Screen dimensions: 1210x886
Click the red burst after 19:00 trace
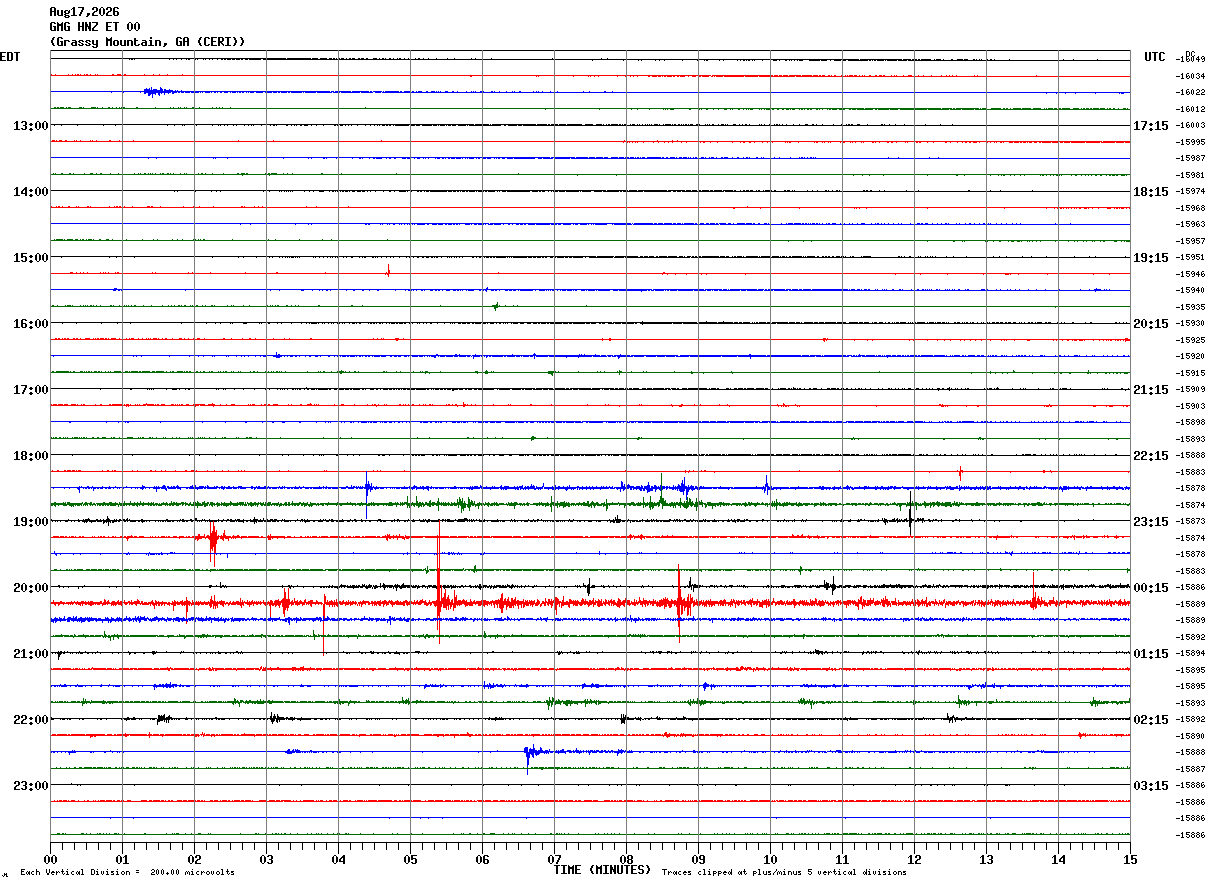coord(213,540)
